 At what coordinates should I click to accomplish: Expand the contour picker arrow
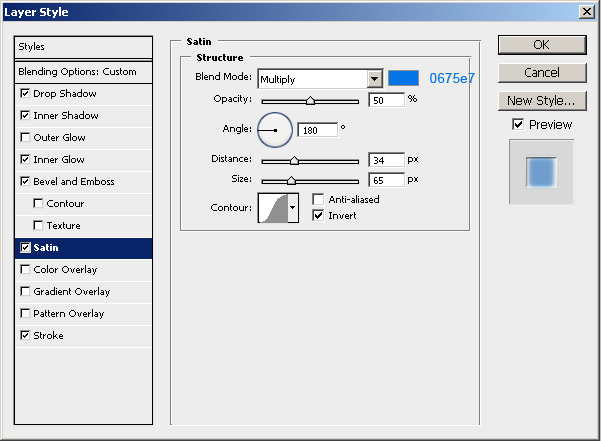[293, 208]
